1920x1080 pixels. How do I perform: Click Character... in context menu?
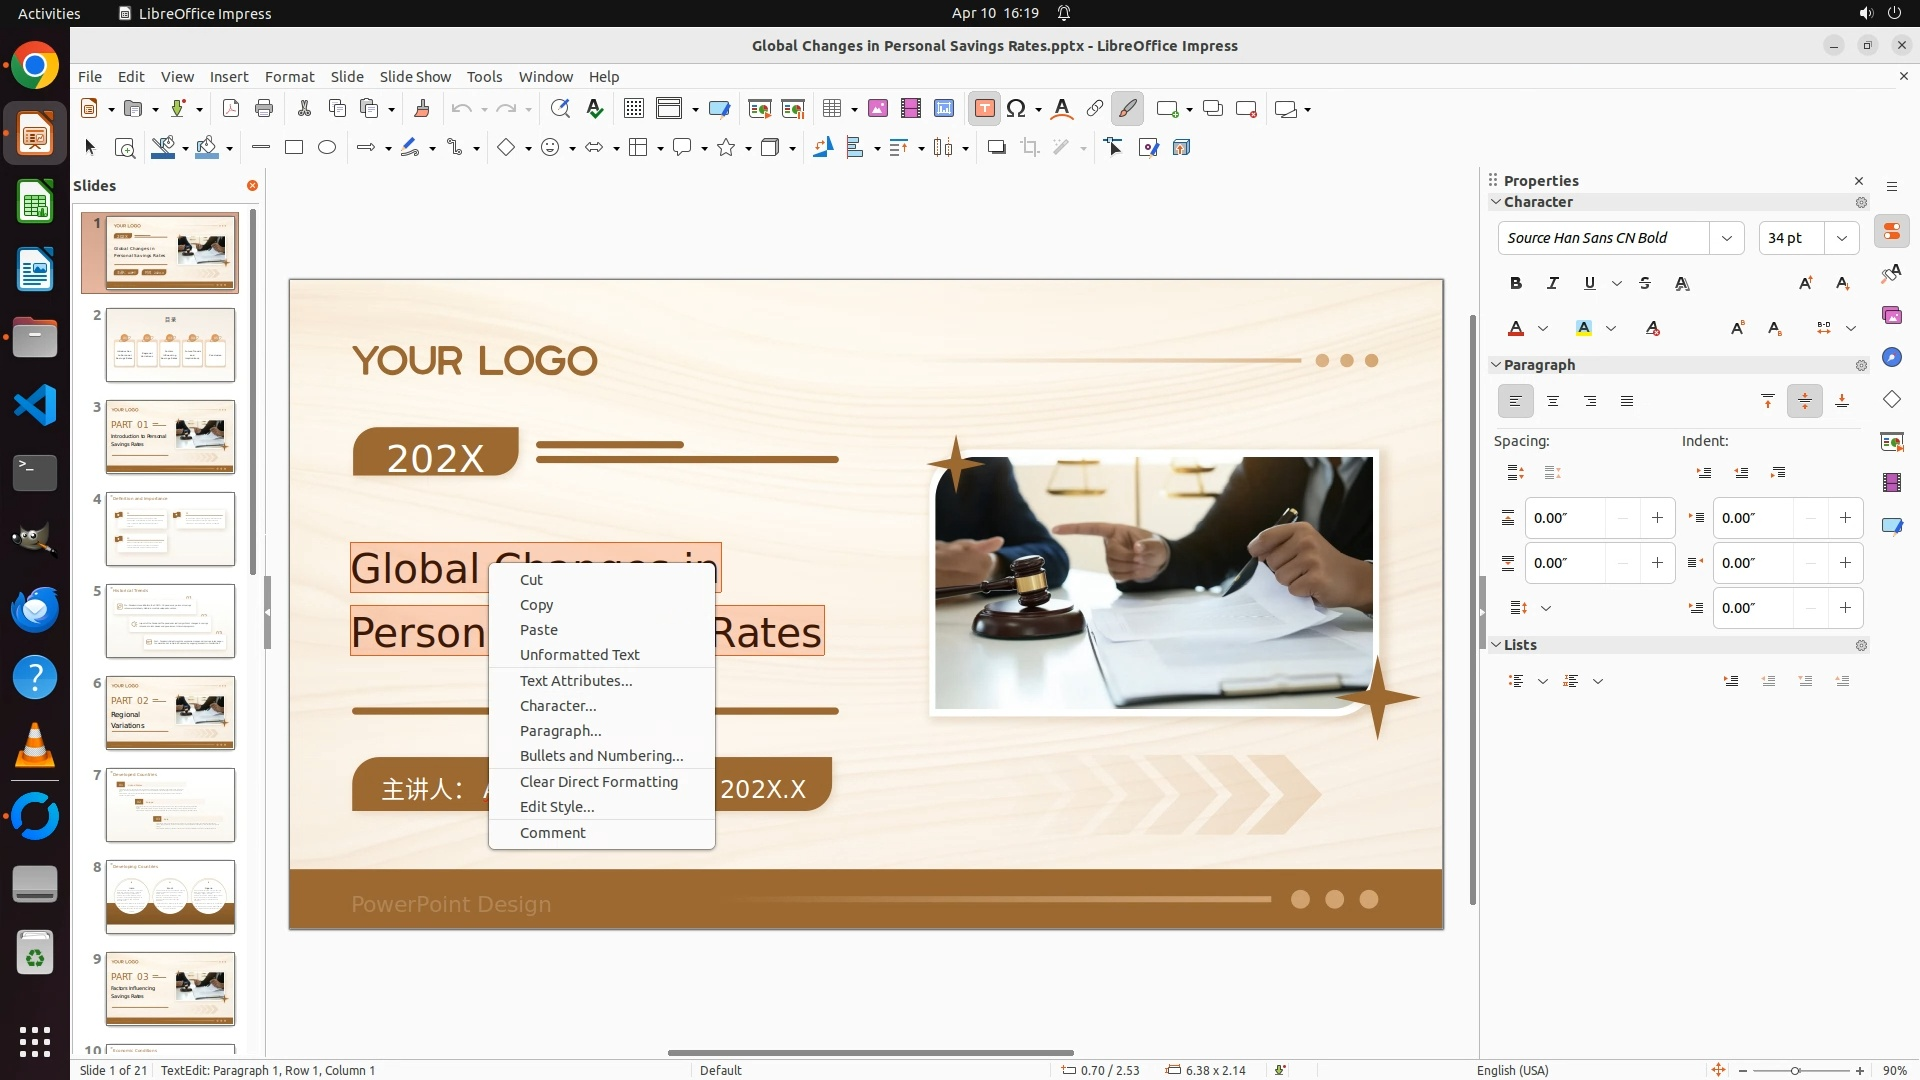click(x=558, y=706)
